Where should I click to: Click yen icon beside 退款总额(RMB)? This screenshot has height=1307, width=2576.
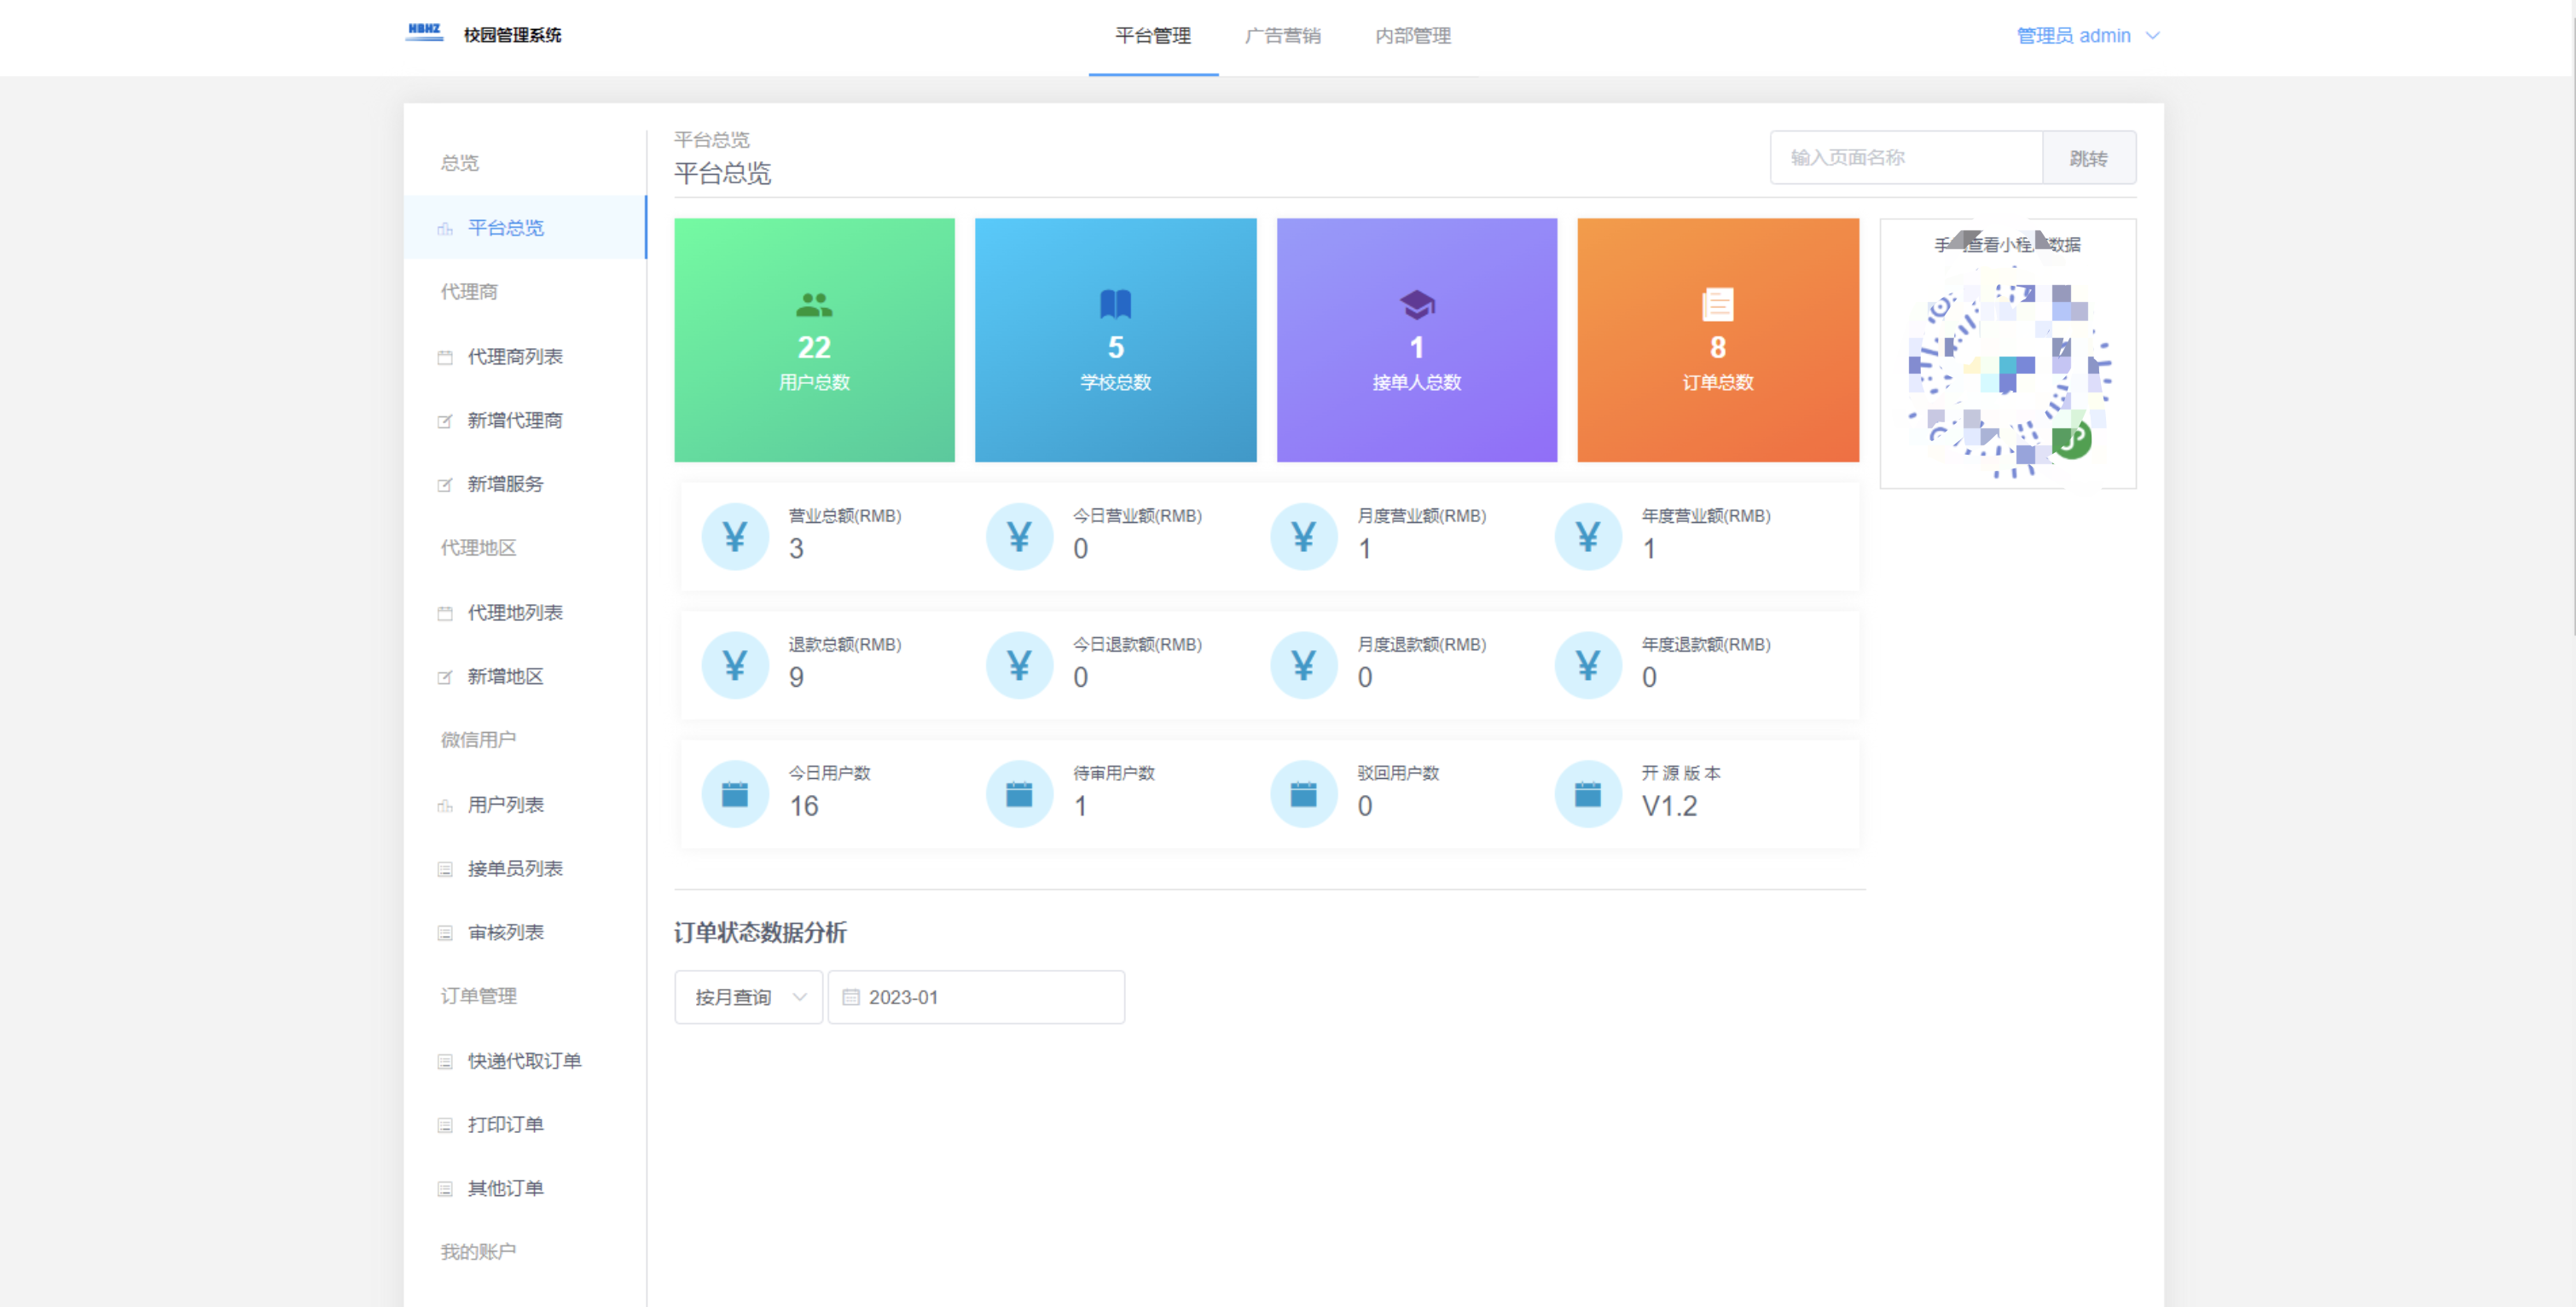(x=735, y=666)
